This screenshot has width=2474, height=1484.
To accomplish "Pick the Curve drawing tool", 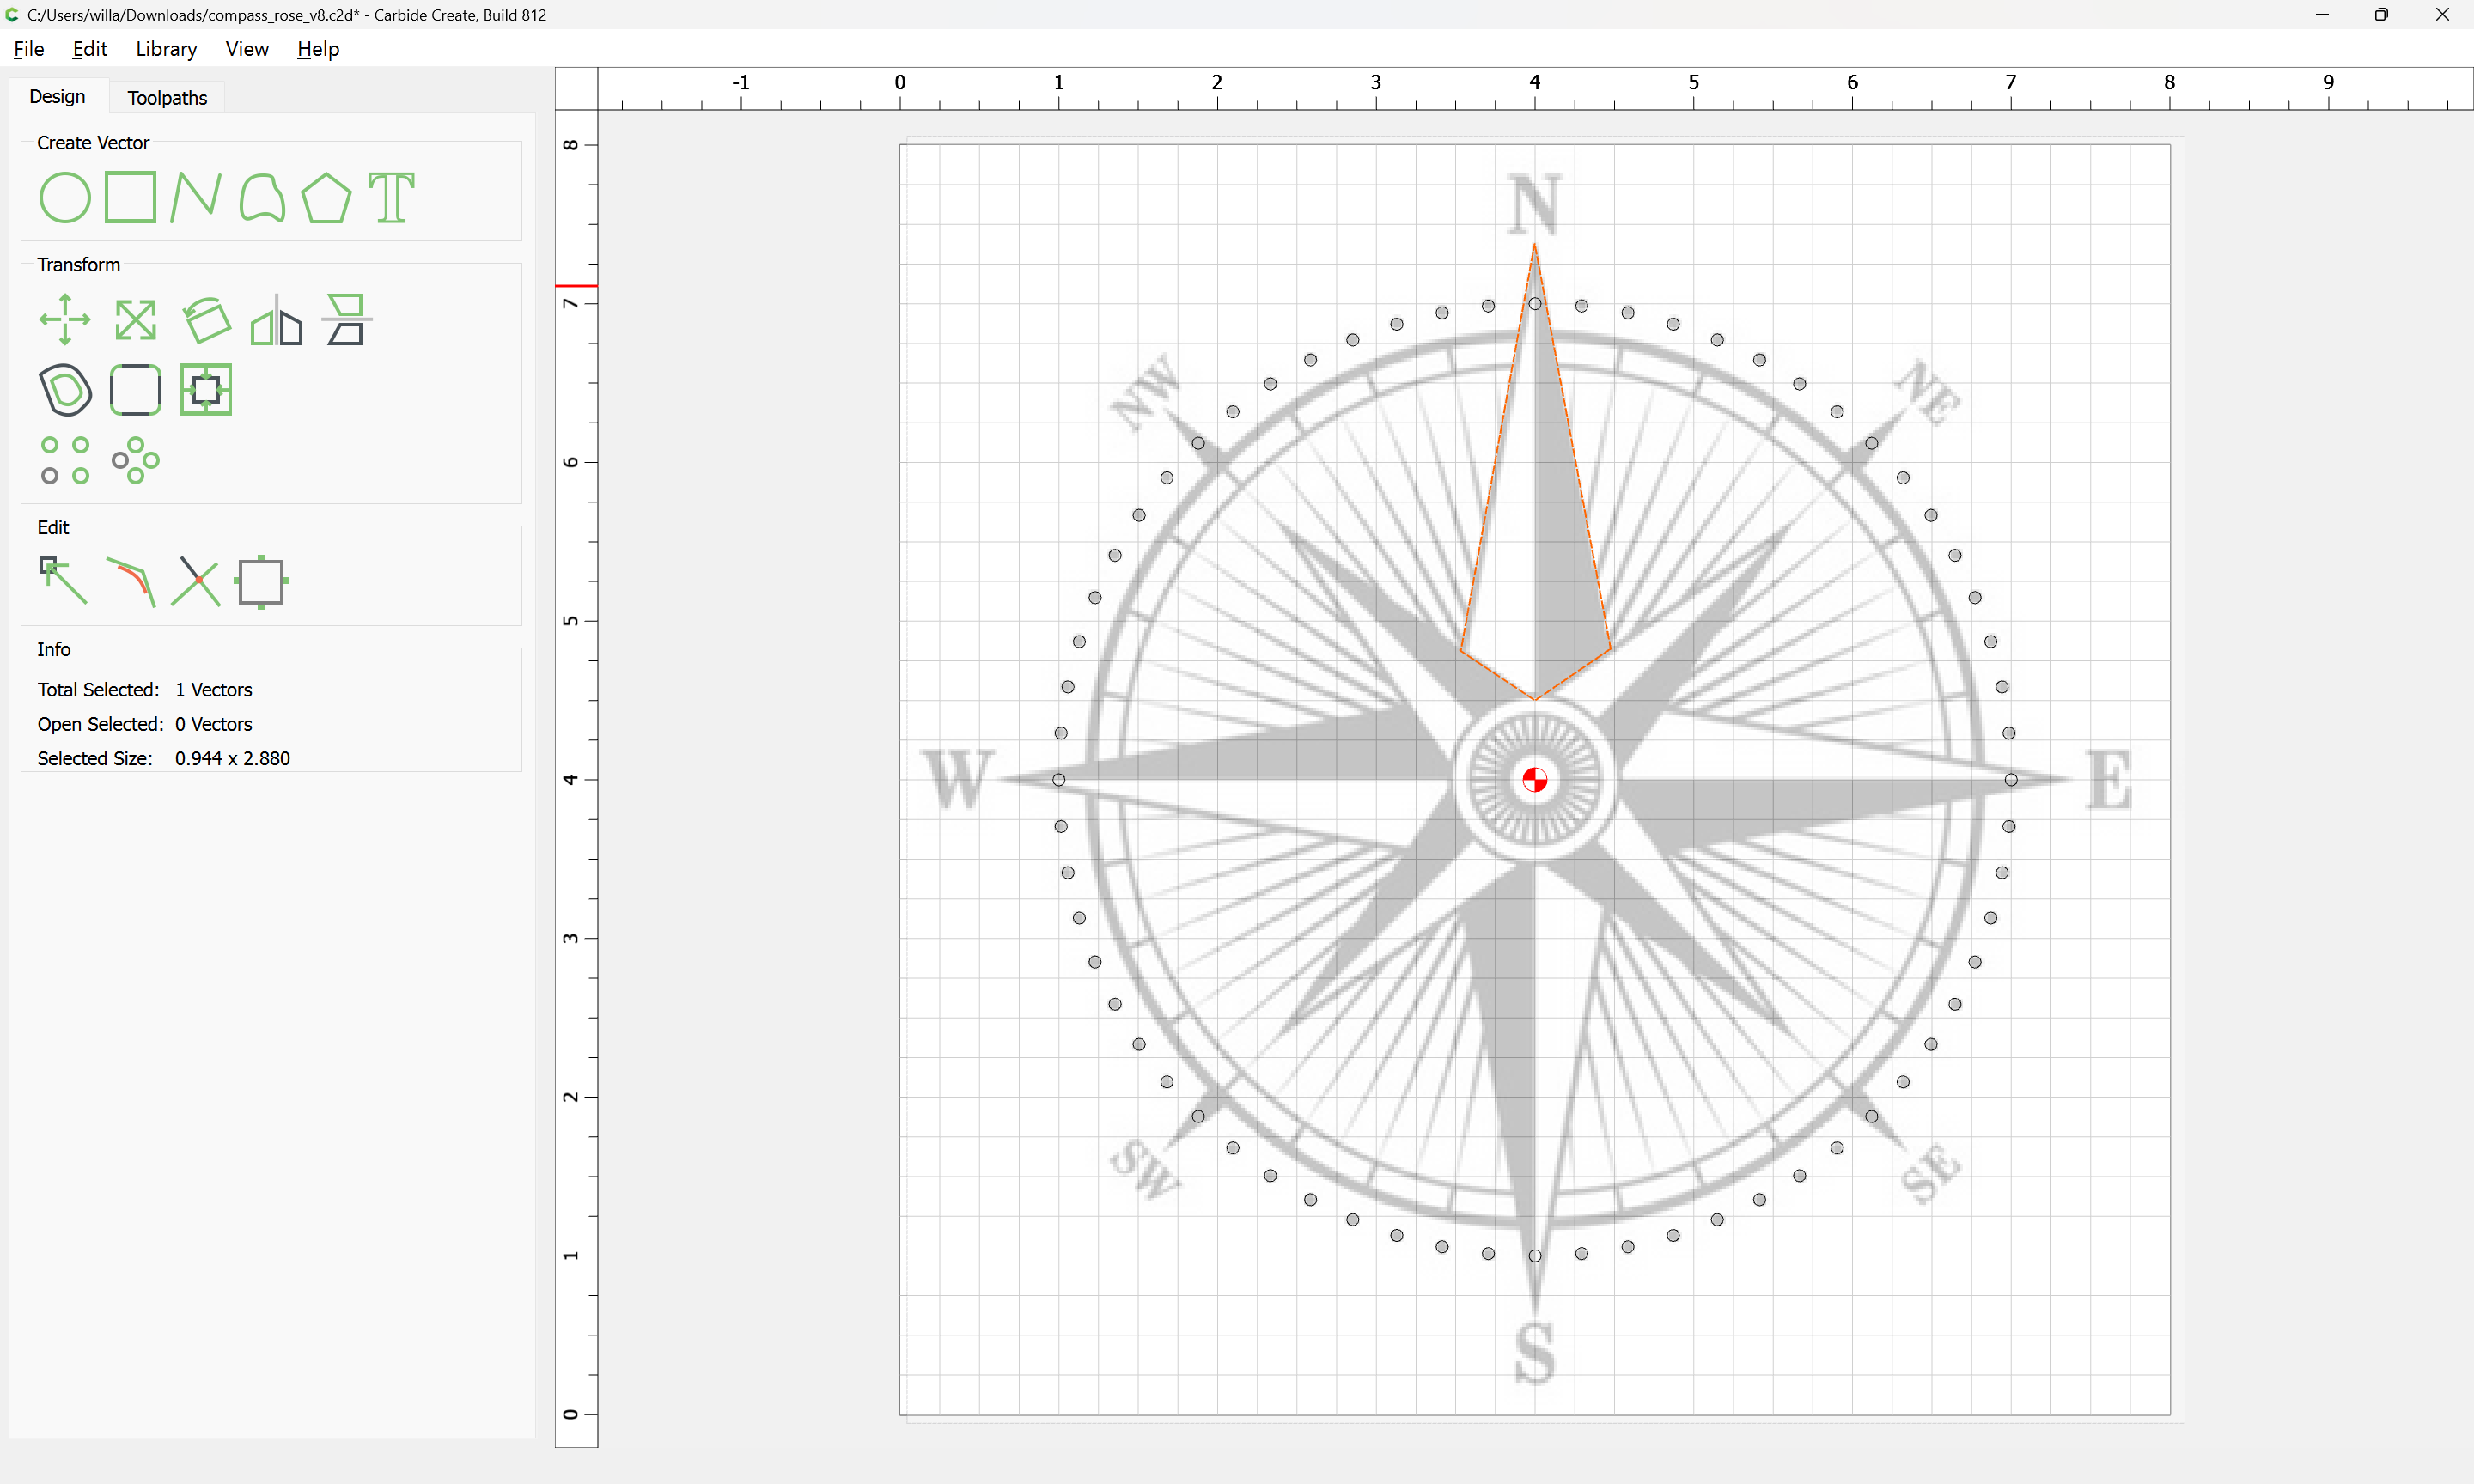I will coord(262,197).
